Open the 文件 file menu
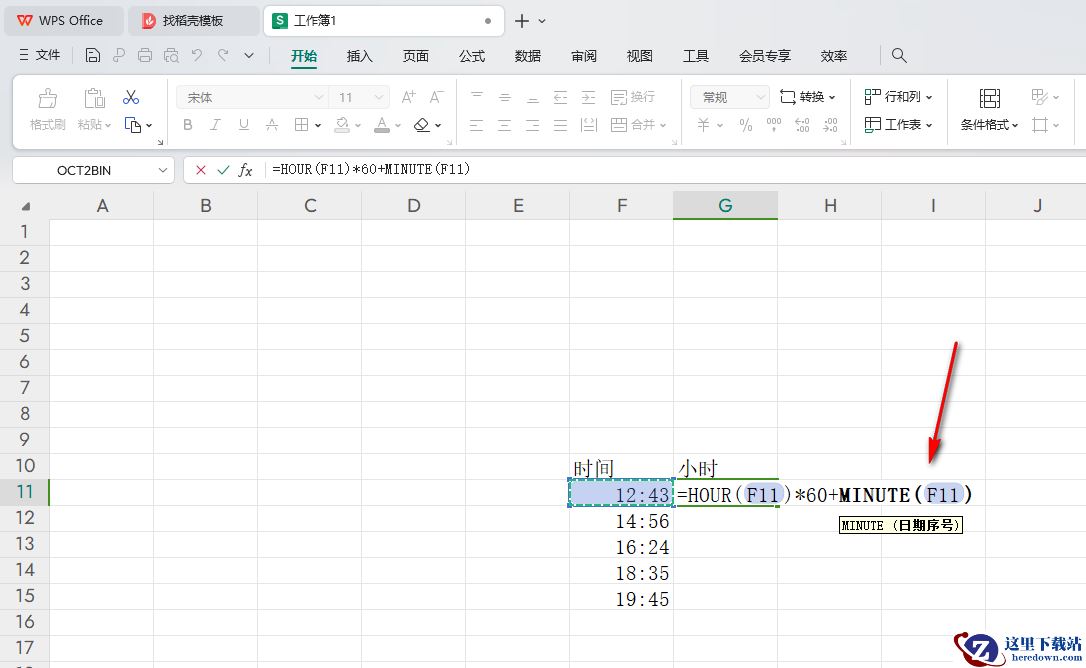The height and width of the screenshot is (668, 1086). (40, 55)
